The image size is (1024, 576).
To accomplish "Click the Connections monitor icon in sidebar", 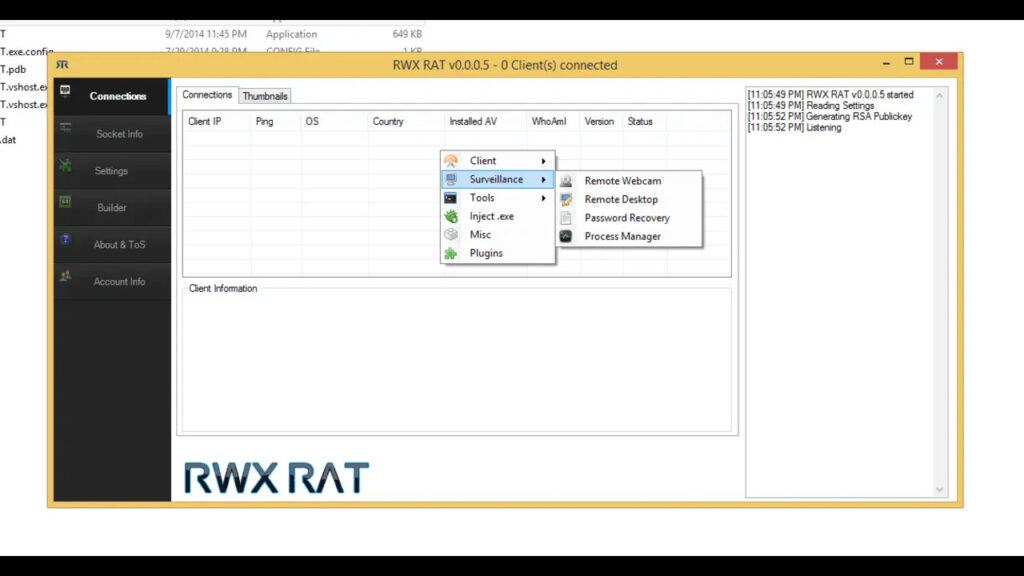I will (65, 90).
